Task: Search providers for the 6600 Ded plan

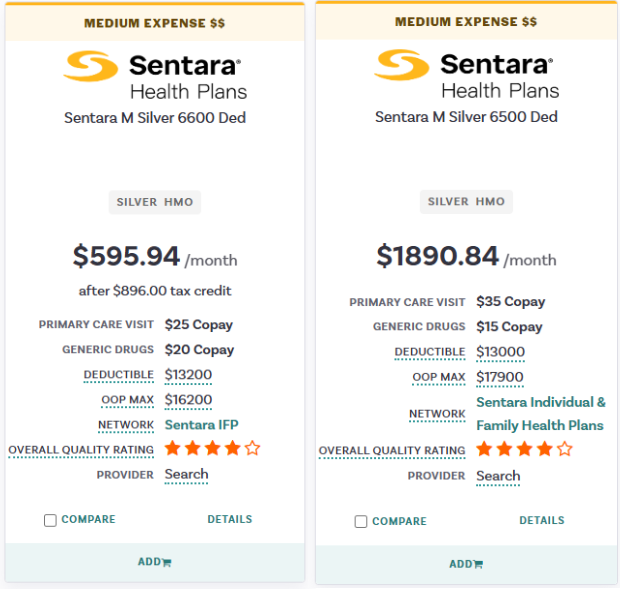Action: 187,475
